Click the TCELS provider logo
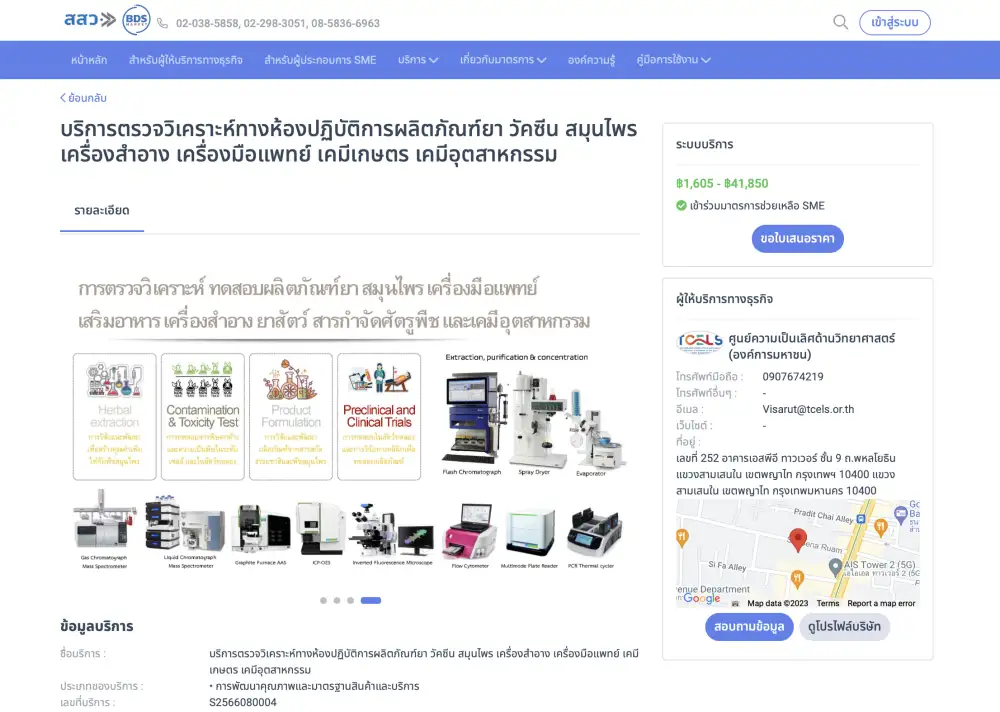1000x712 pixels. [x=700, y=343]
